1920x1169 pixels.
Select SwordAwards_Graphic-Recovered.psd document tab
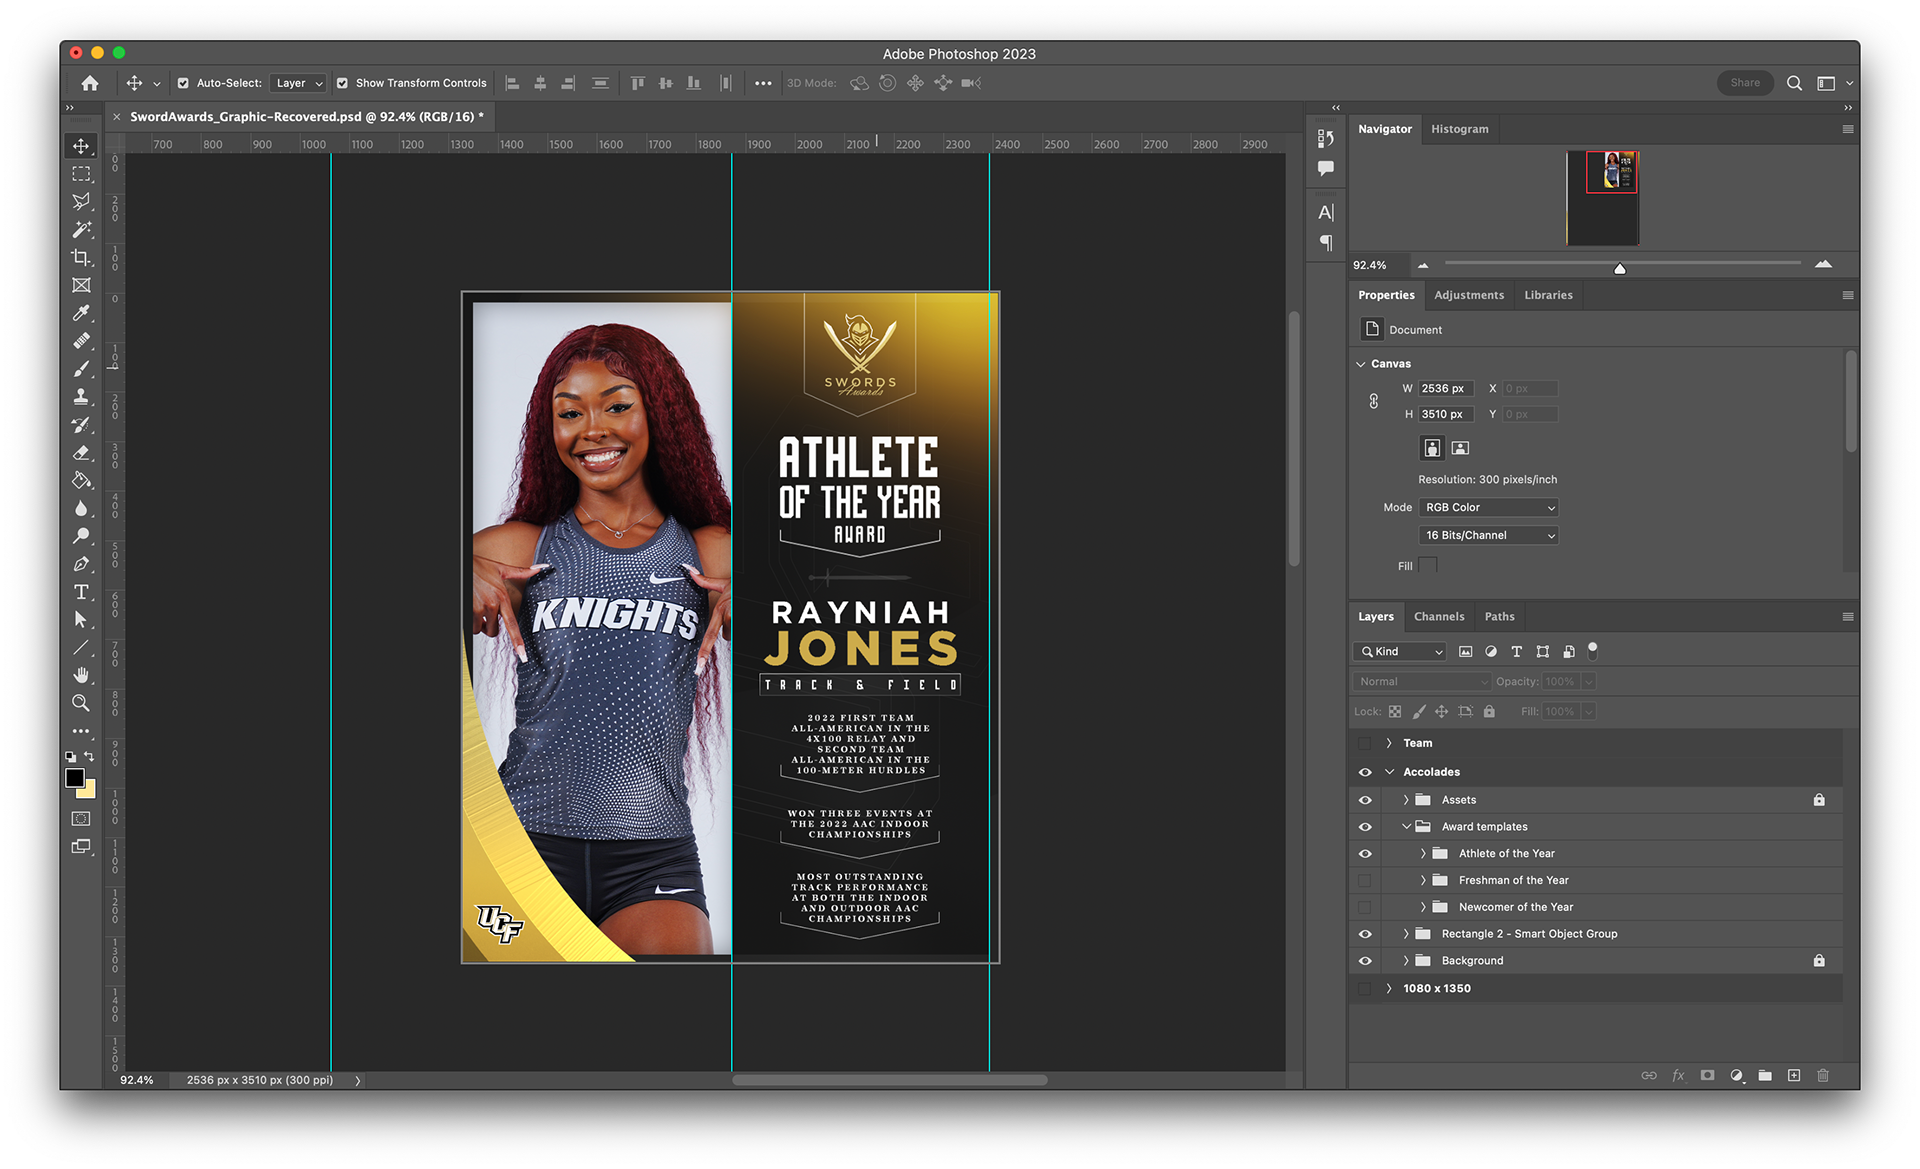click(x=306, y=117)
